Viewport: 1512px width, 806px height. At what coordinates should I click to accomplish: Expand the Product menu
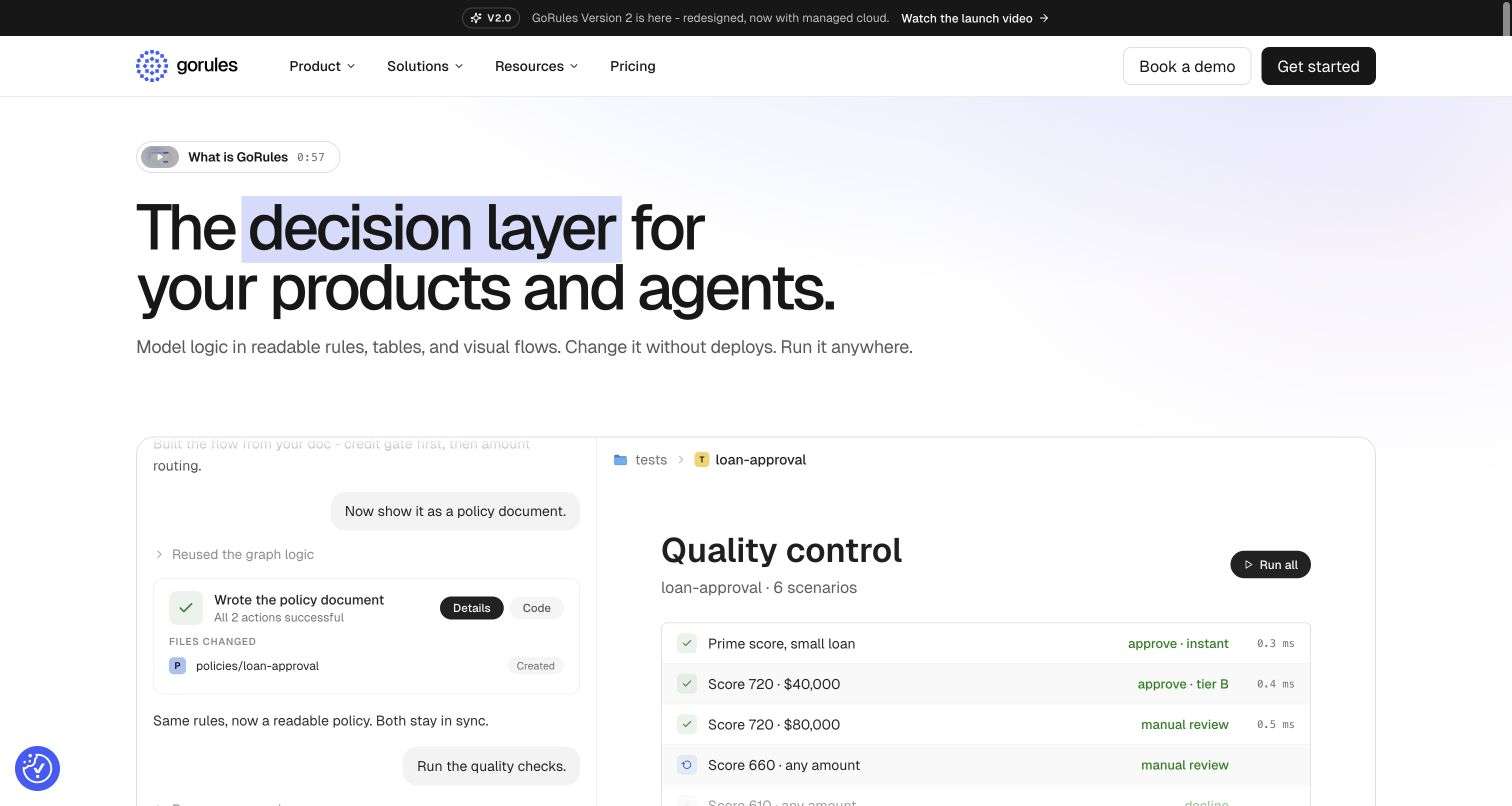point(322,66)
